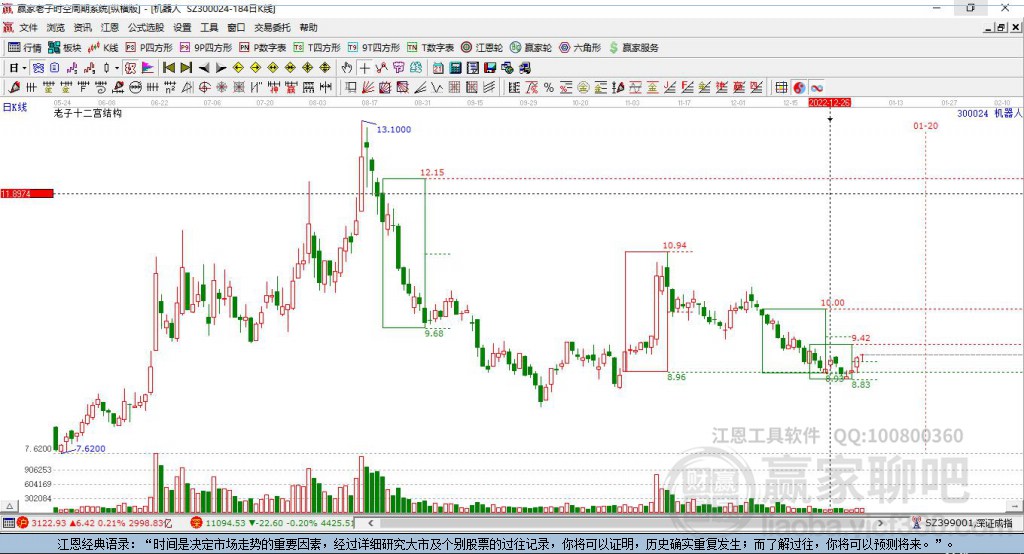
Task: Click the percent % retracement tool
Action: [x=549, y=88]
